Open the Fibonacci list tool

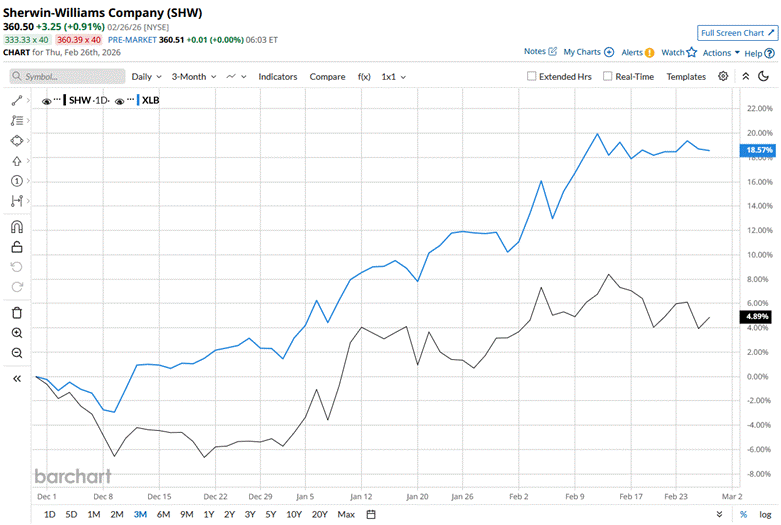click(x=16, y=121)
